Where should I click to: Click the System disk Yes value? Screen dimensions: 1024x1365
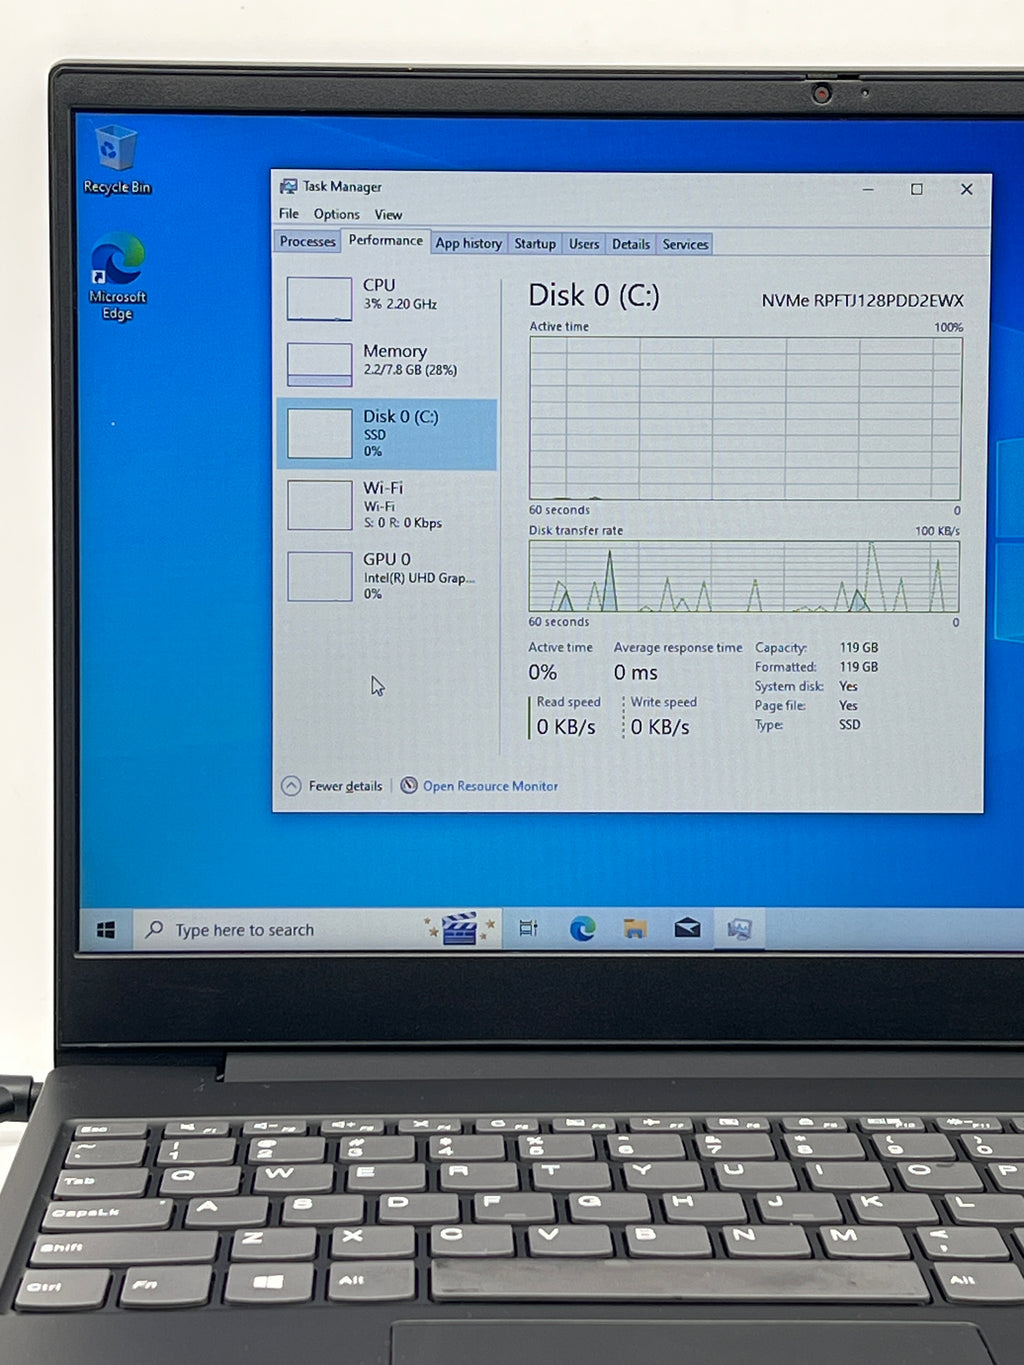pyautogui.click(x=848, y=686)
